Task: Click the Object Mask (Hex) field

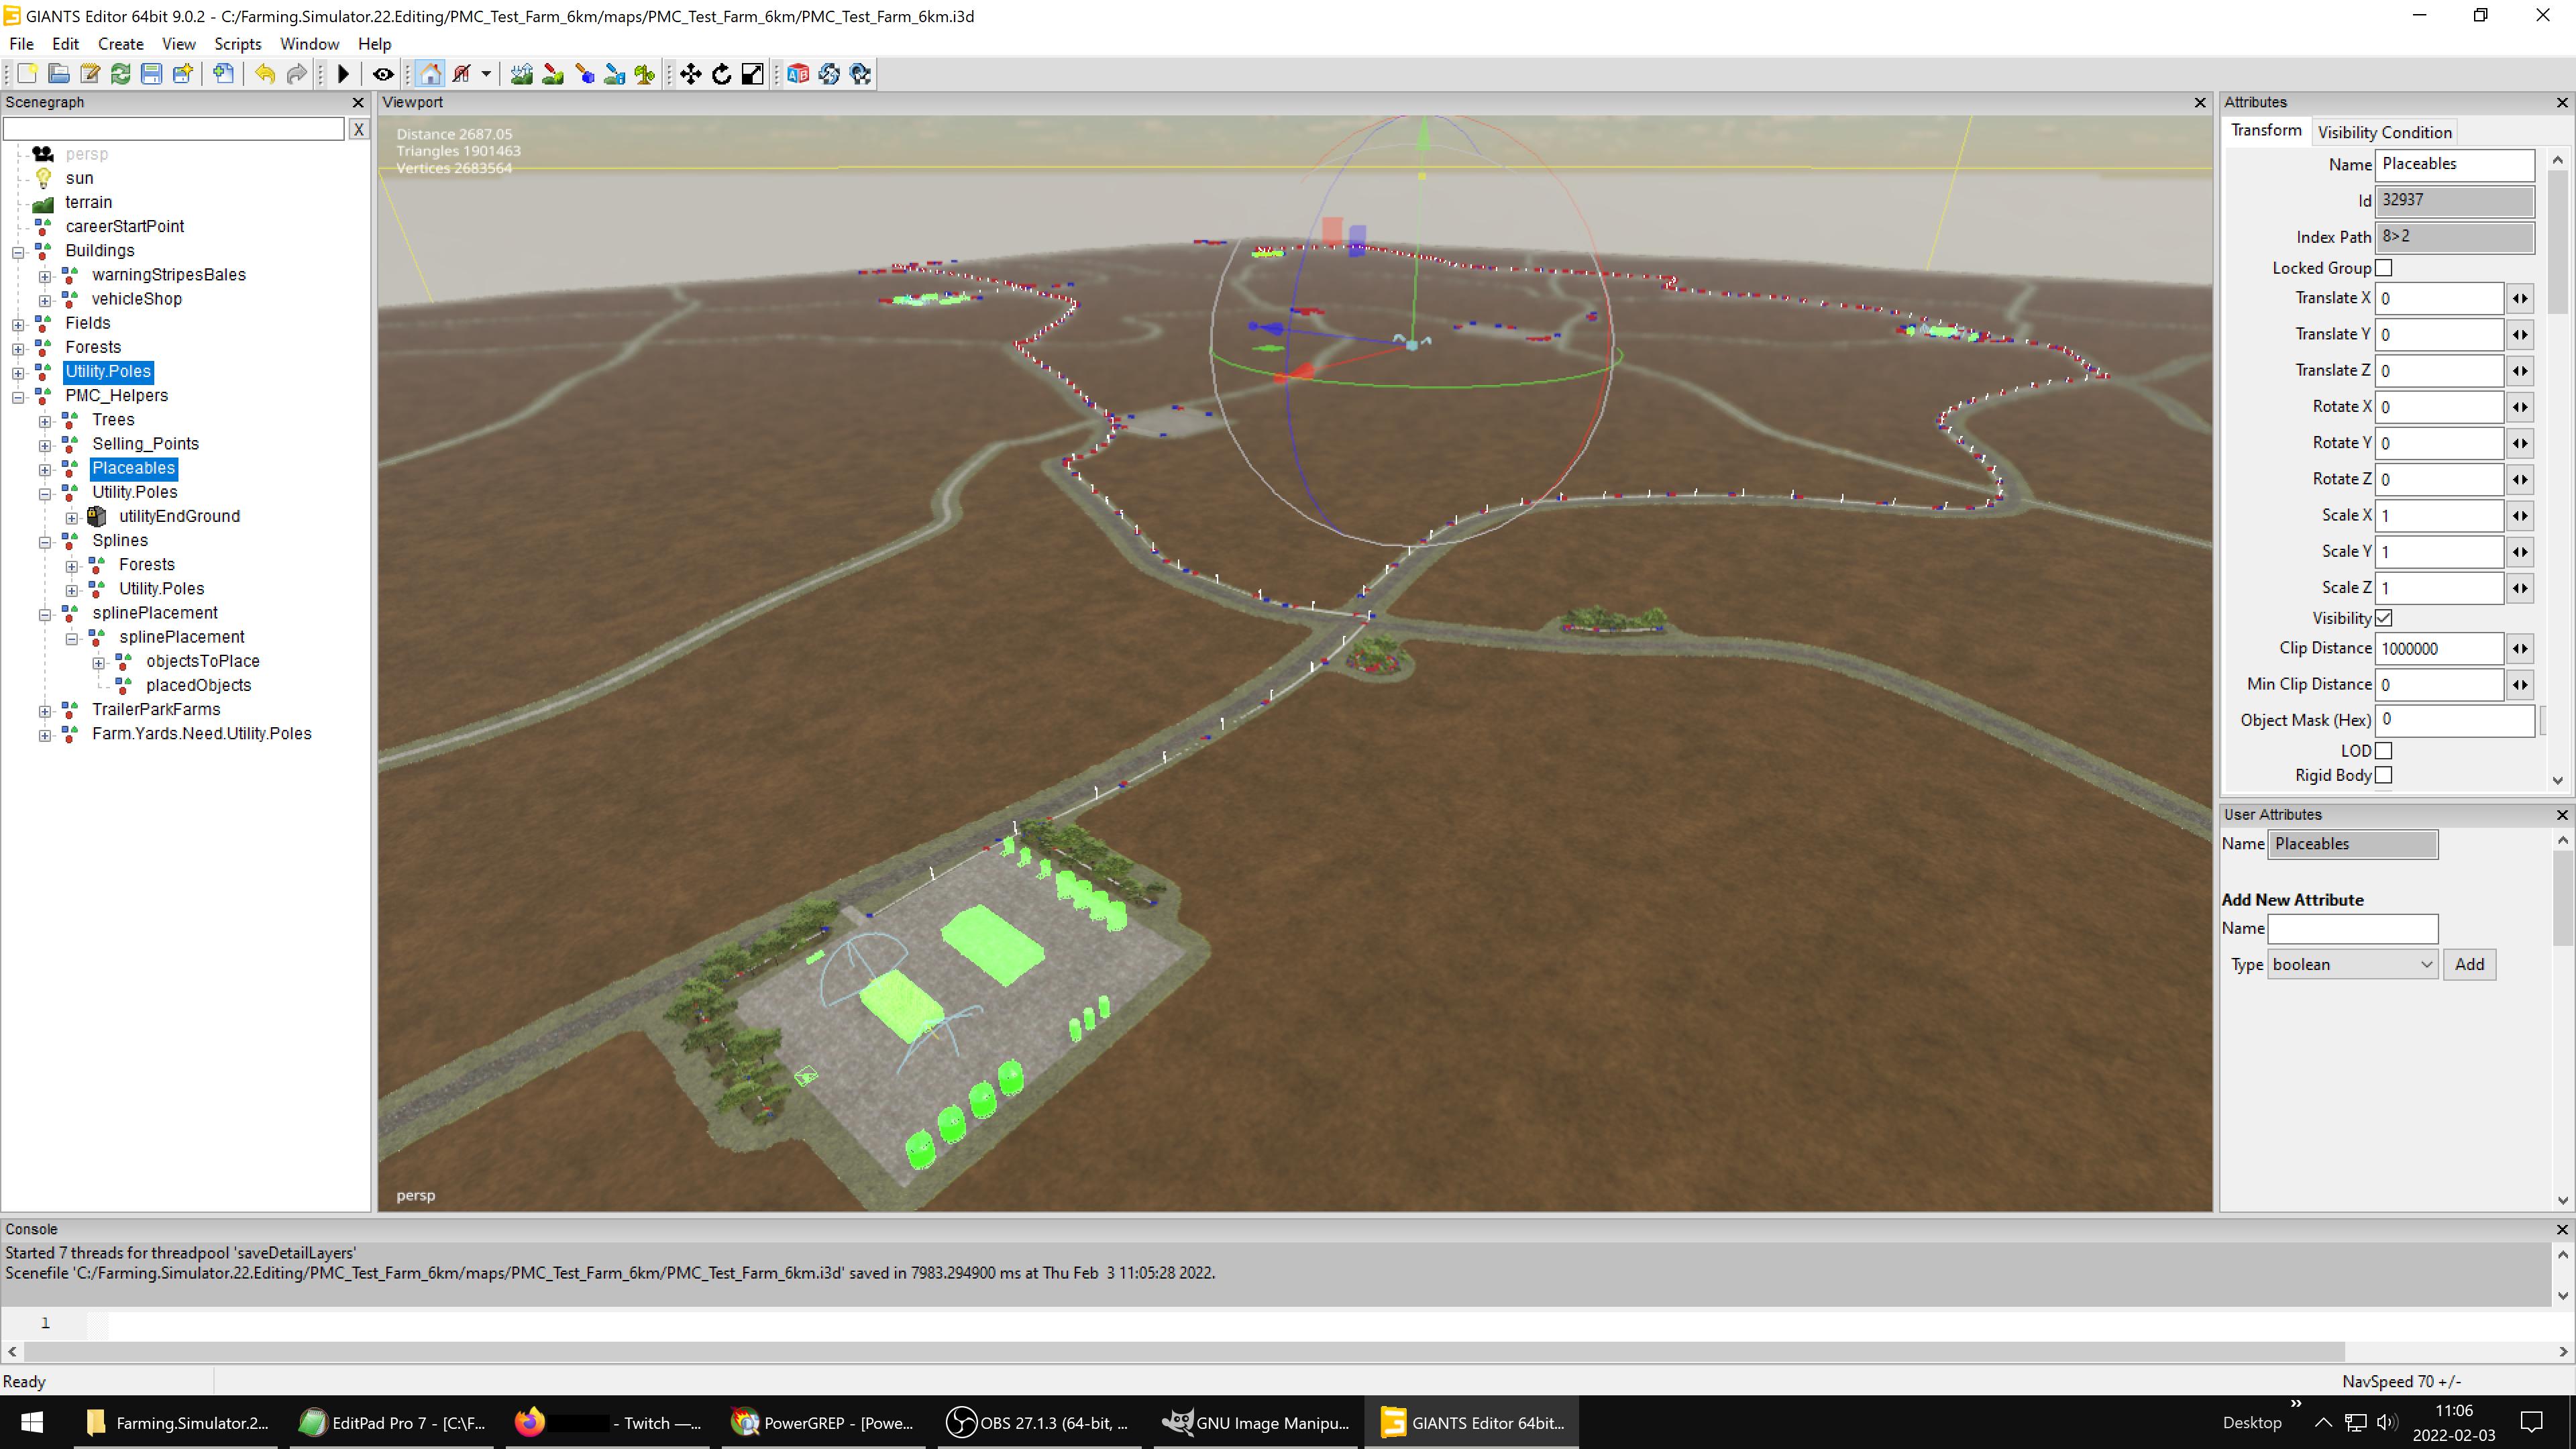Action: (x=2455, y=720)
